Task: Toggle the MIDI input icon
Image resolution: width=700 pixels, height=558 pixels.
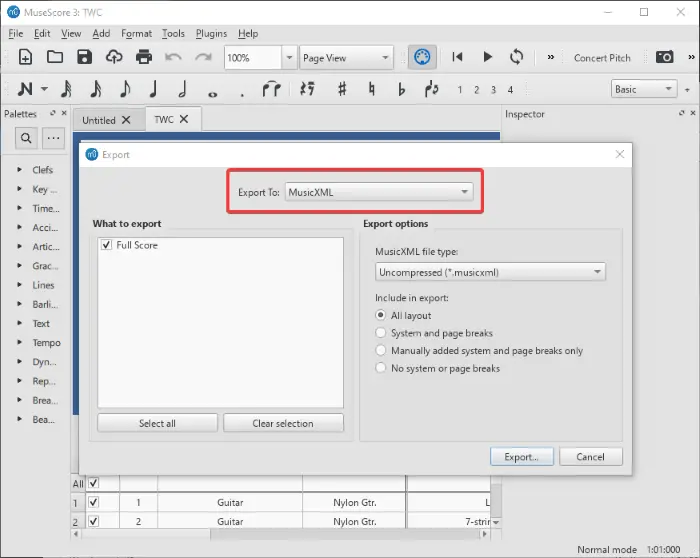Action: (422, 57)
